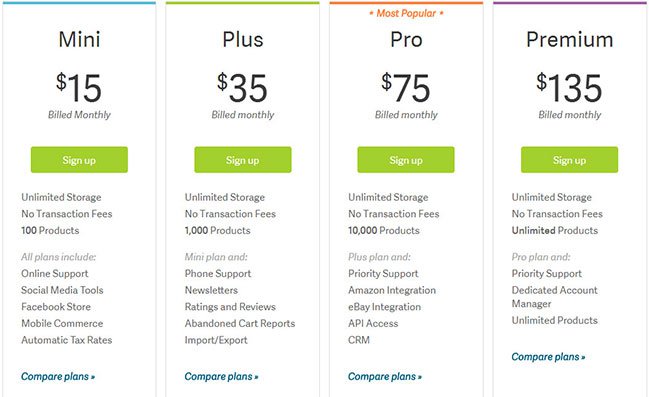The image size is (649, 397).
Task: Click Sign up under the Premium plan
Action: pyautogui.click(x=569, y=160)
